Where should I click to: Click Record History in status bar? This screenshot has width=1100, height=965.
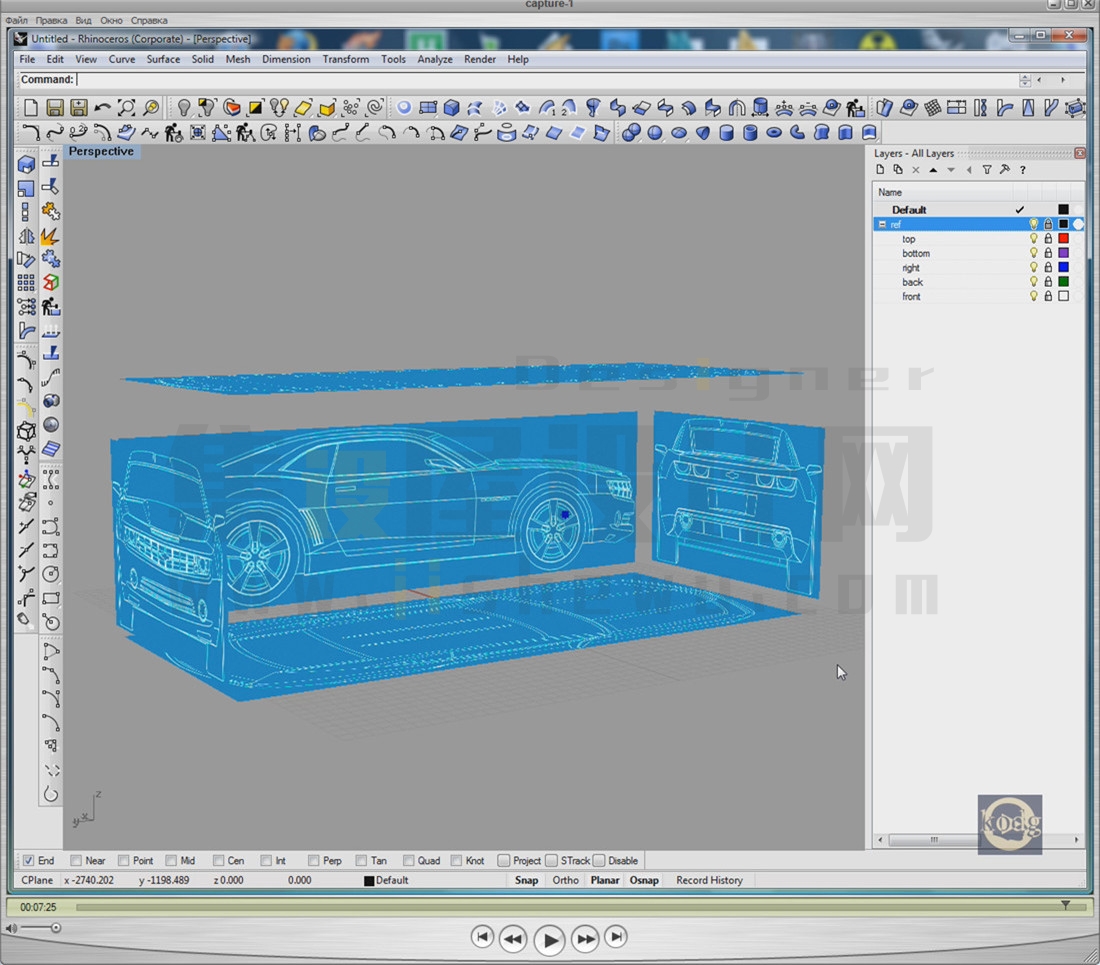(709, 880)
